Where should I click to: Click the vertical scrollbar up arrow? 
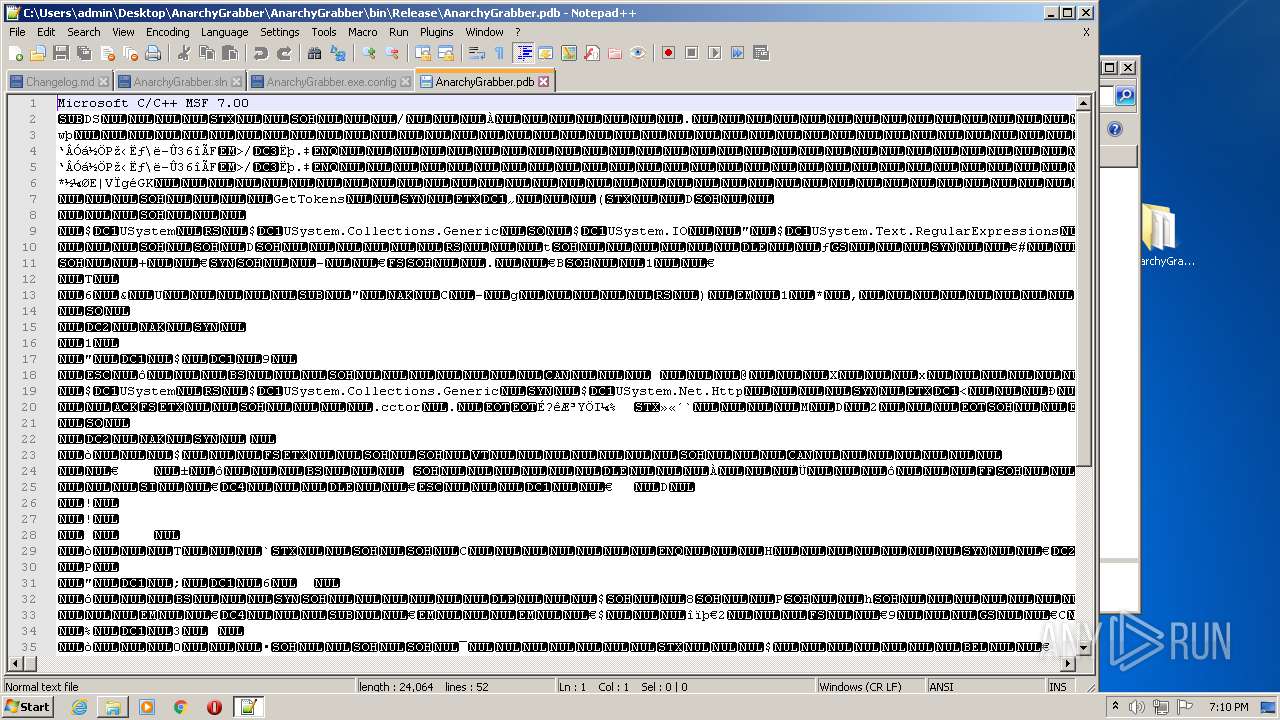coord(1083,103)
